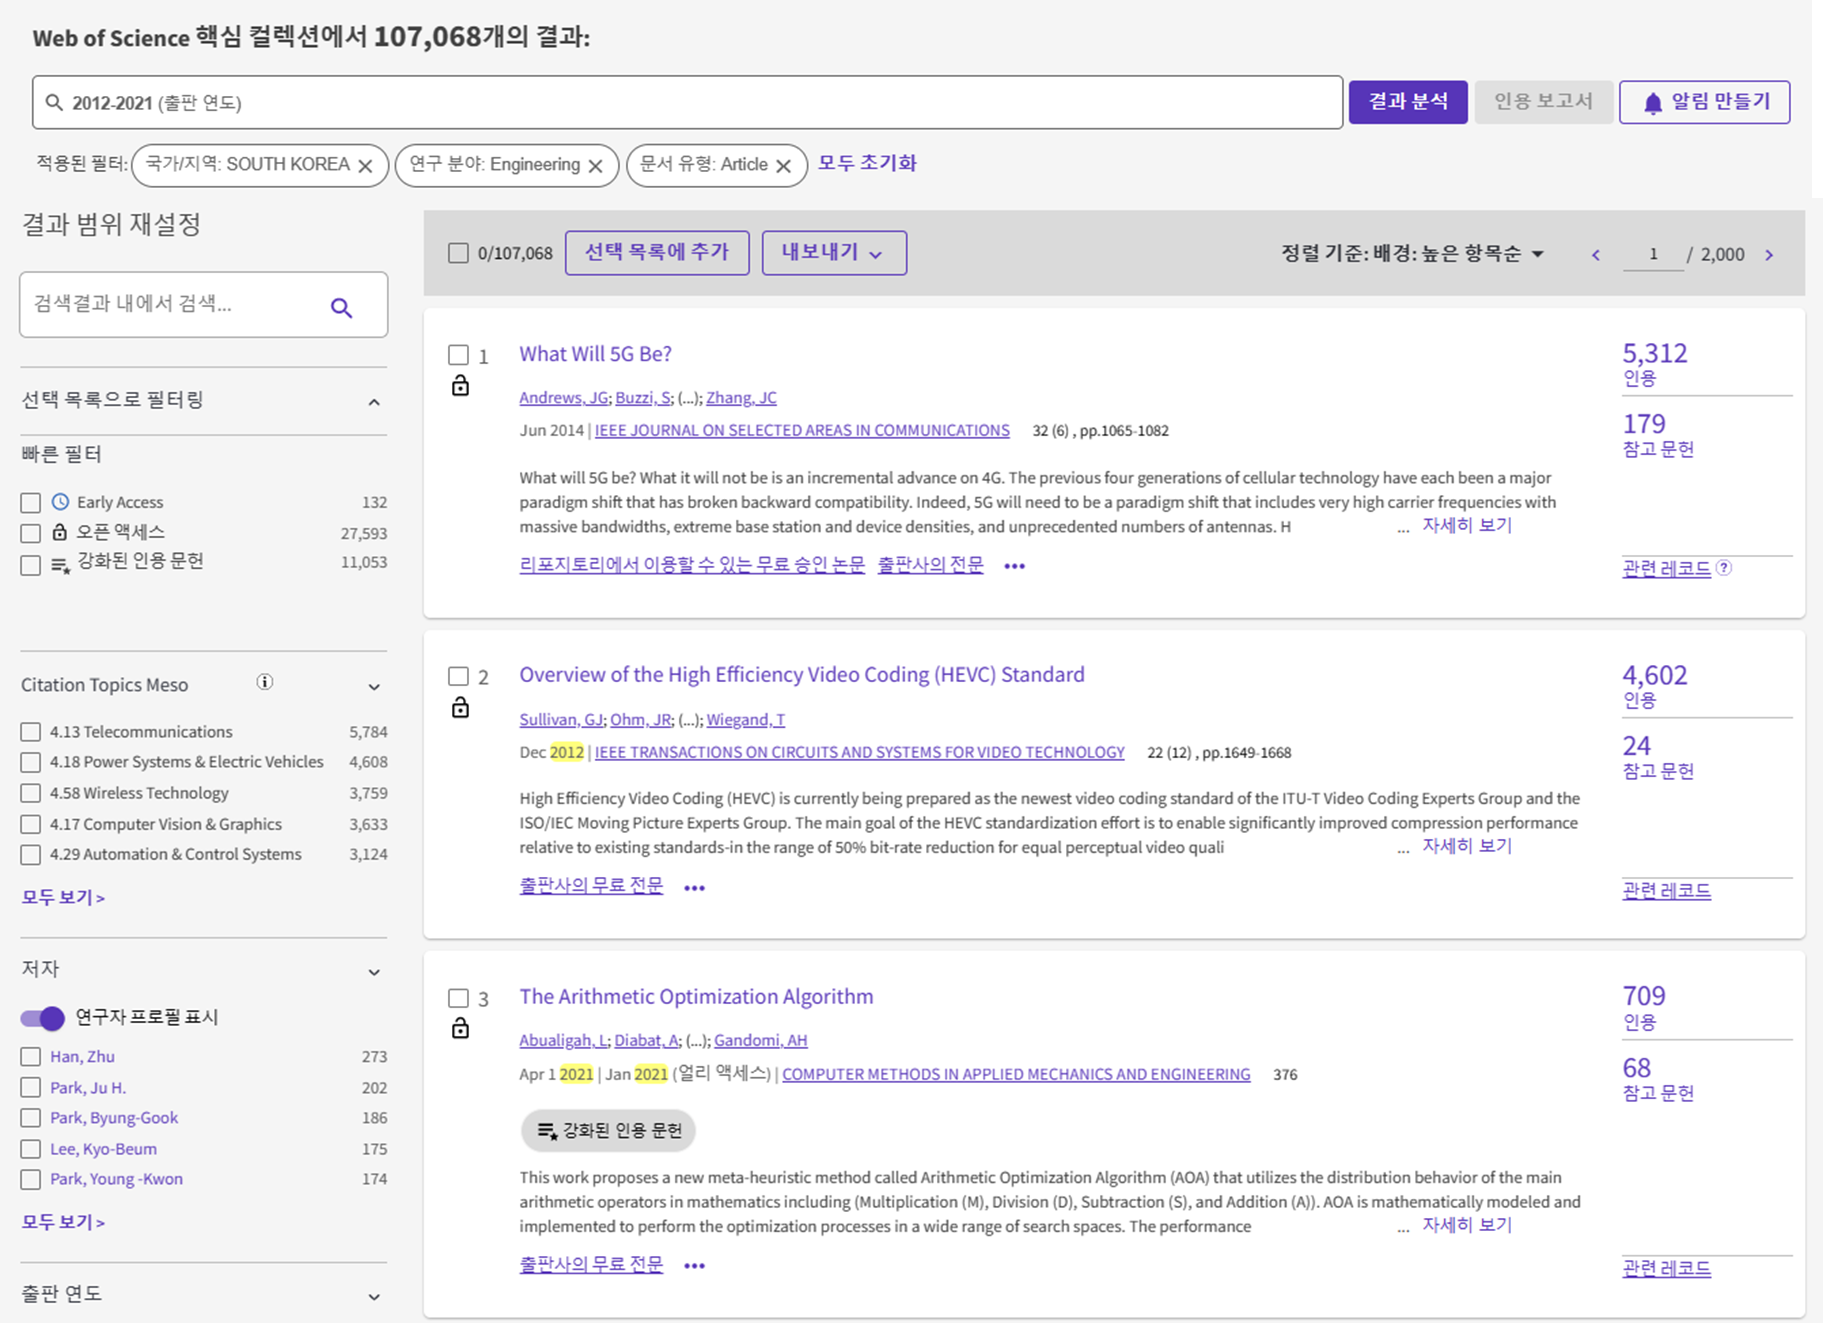The height and width of the screenshot is (1323, 1823).
Task: Open Citation Topics Meso info icon
Action: point(265,682)
